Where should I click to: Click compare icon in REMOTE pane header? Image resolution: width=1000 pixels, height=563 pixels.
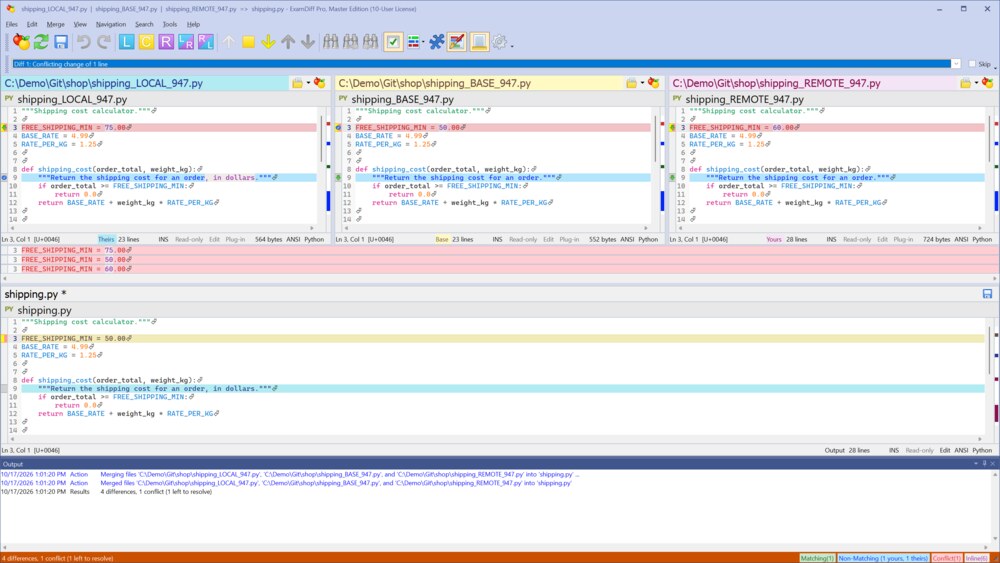click(x=987, y=83)
